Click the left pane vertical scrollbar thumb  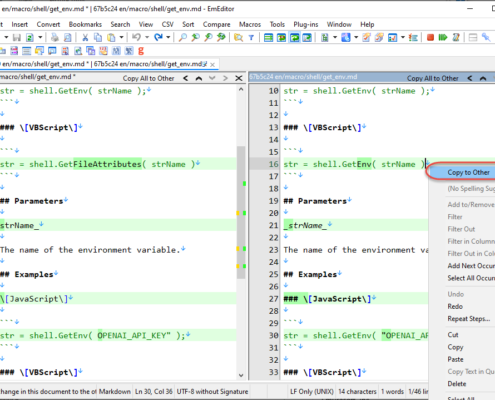coord(241,212)
